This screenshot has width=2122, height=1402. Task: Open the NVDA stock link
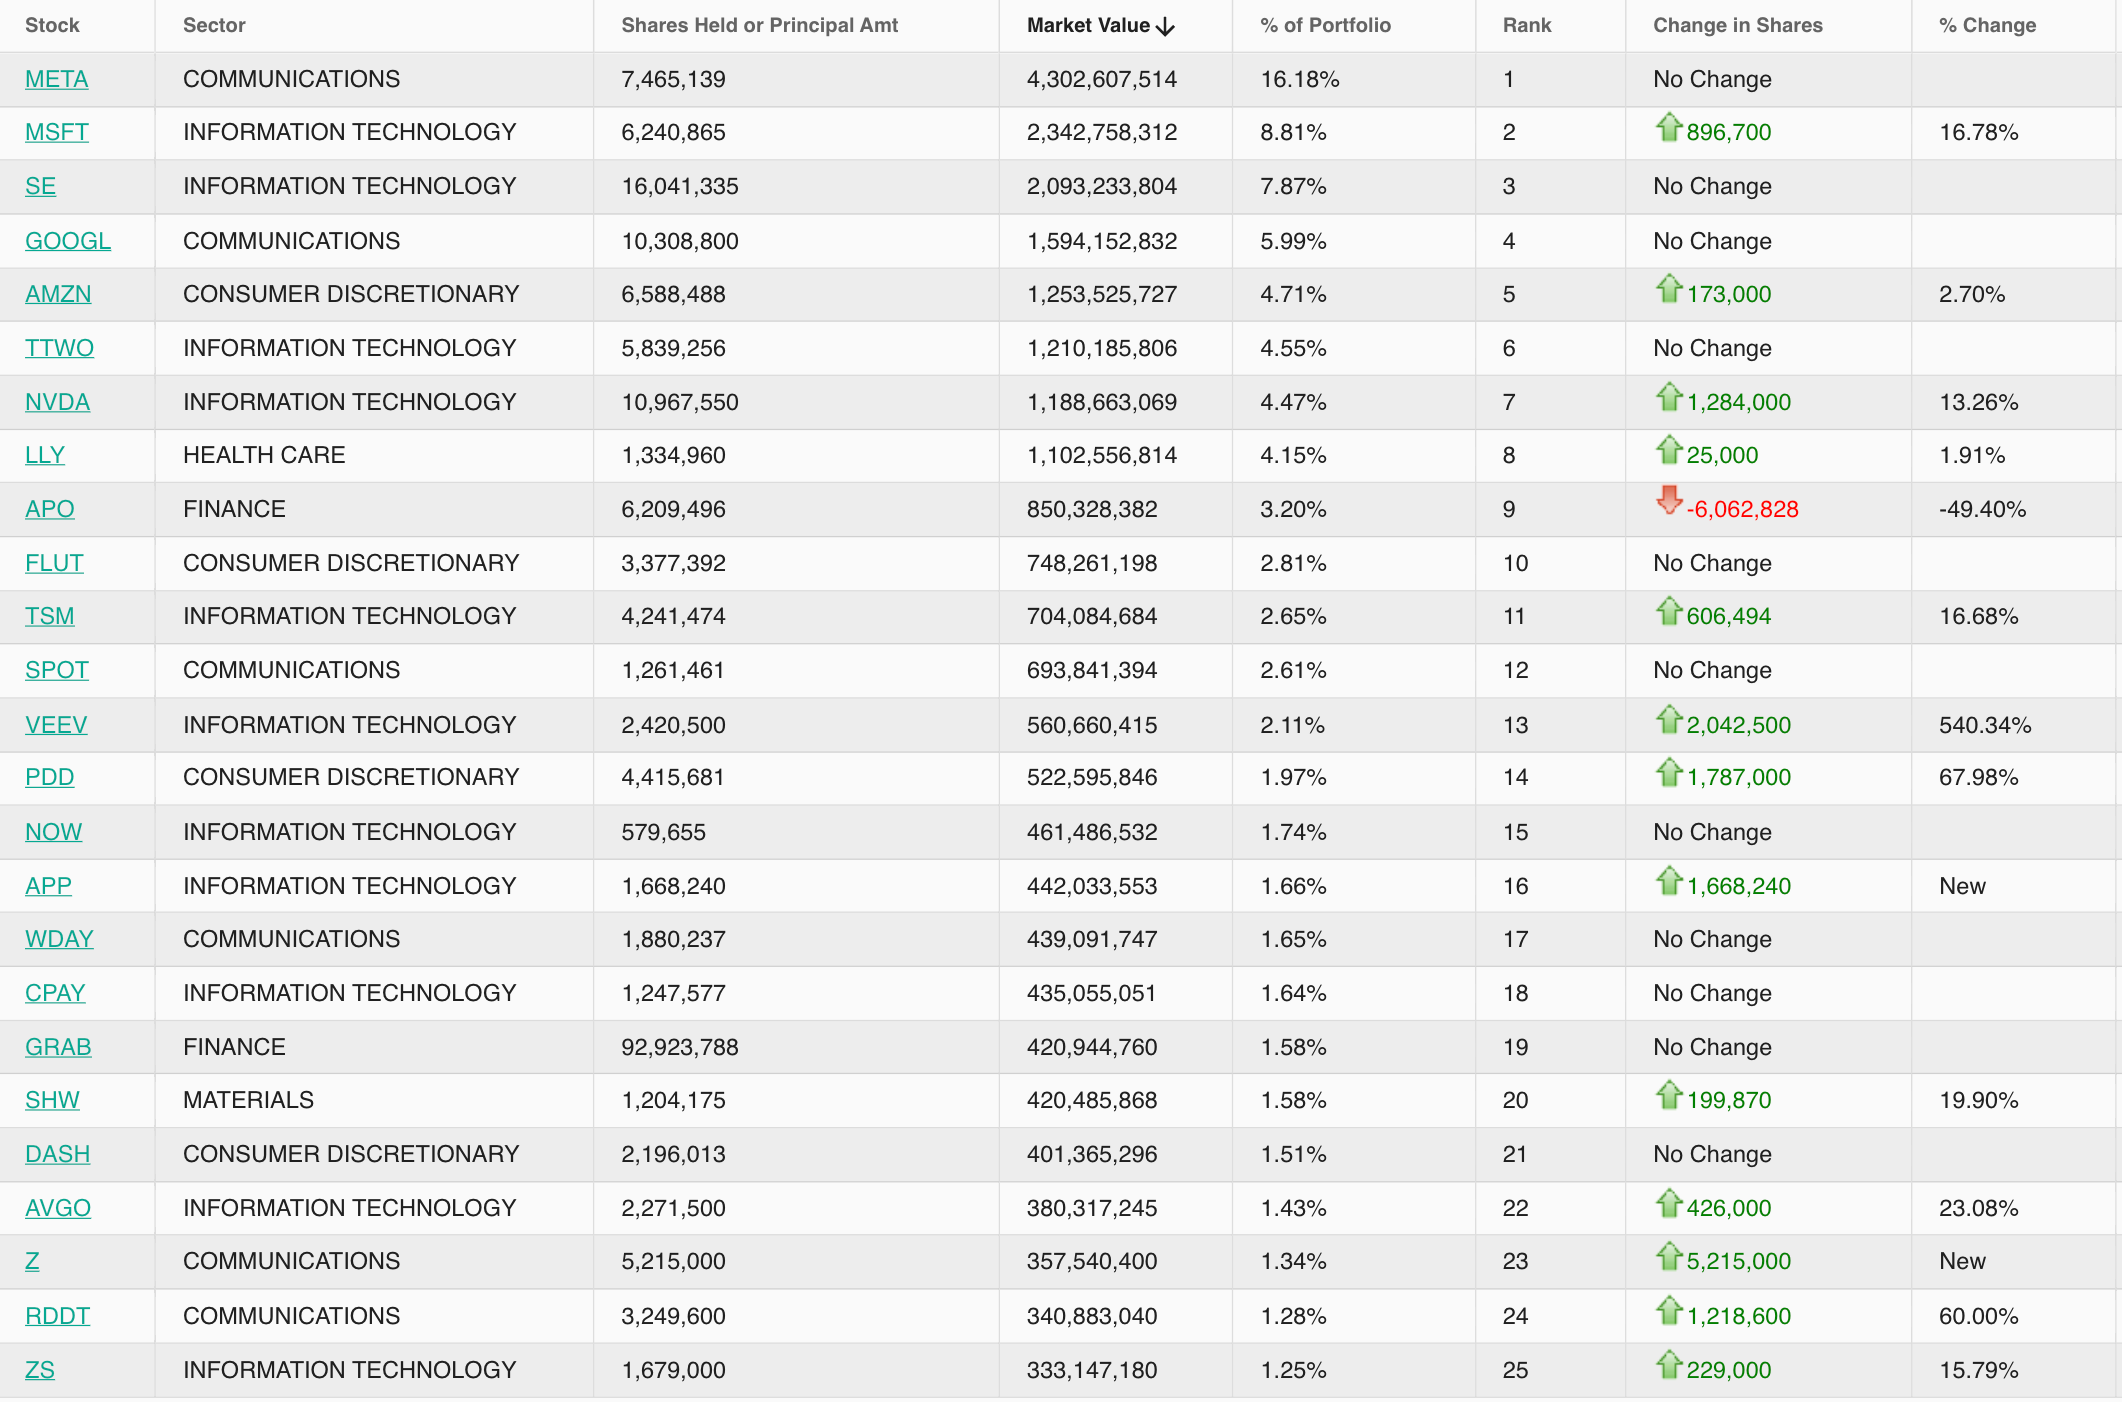pyautogui.click(x=57, y=402)
